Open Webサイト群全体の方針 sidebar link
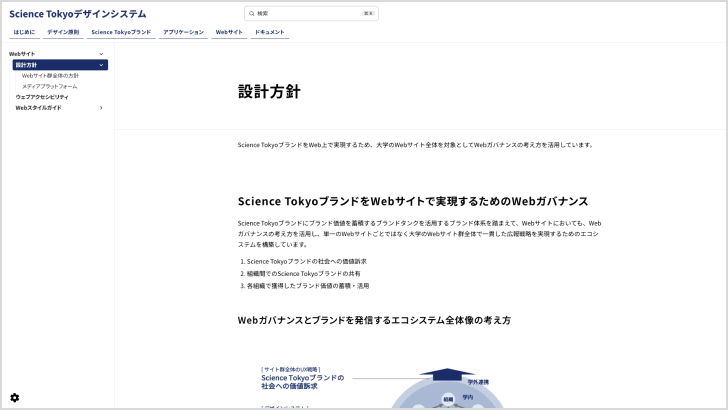728x410 pixels. 50,76
